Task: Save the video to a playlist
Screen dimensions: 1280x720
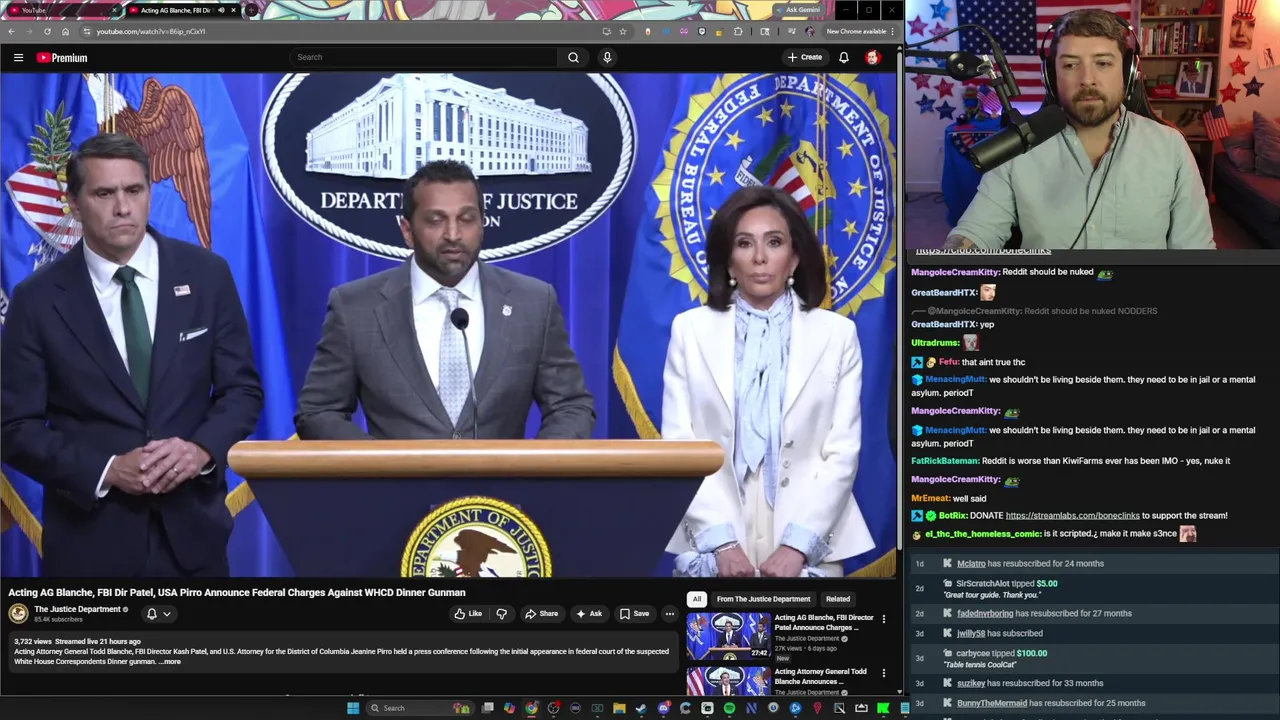Action: tap(634, 614)
